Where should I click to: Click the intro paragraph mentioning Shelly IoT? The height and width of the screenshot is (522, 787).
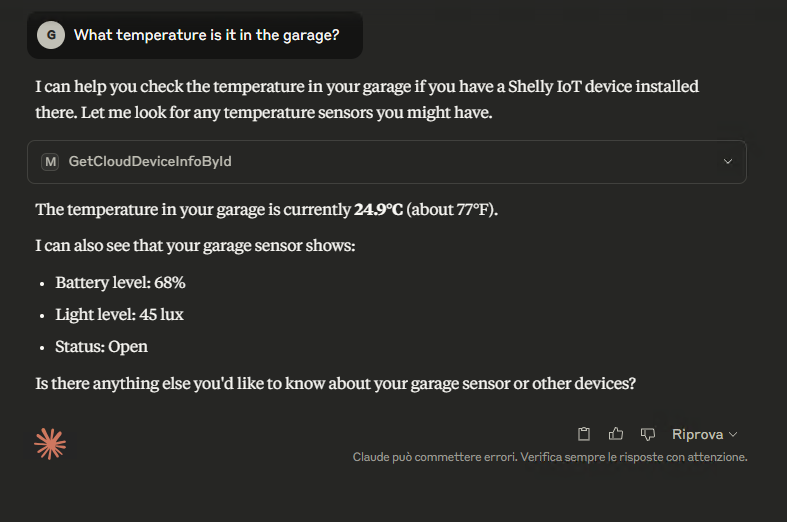367,99
